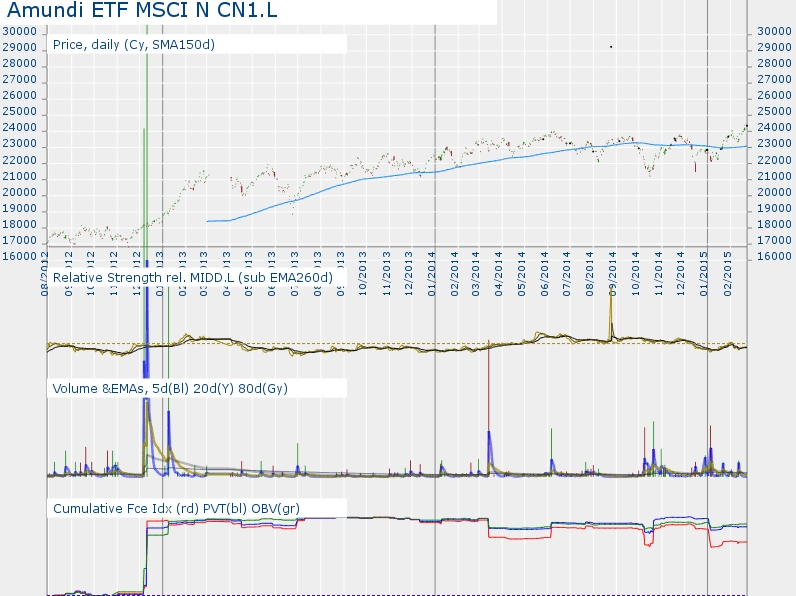Select 20000 on the left price axis
The height and width of the screenshot is (596, 796).
pyautogui.click(x=20, y=192)
